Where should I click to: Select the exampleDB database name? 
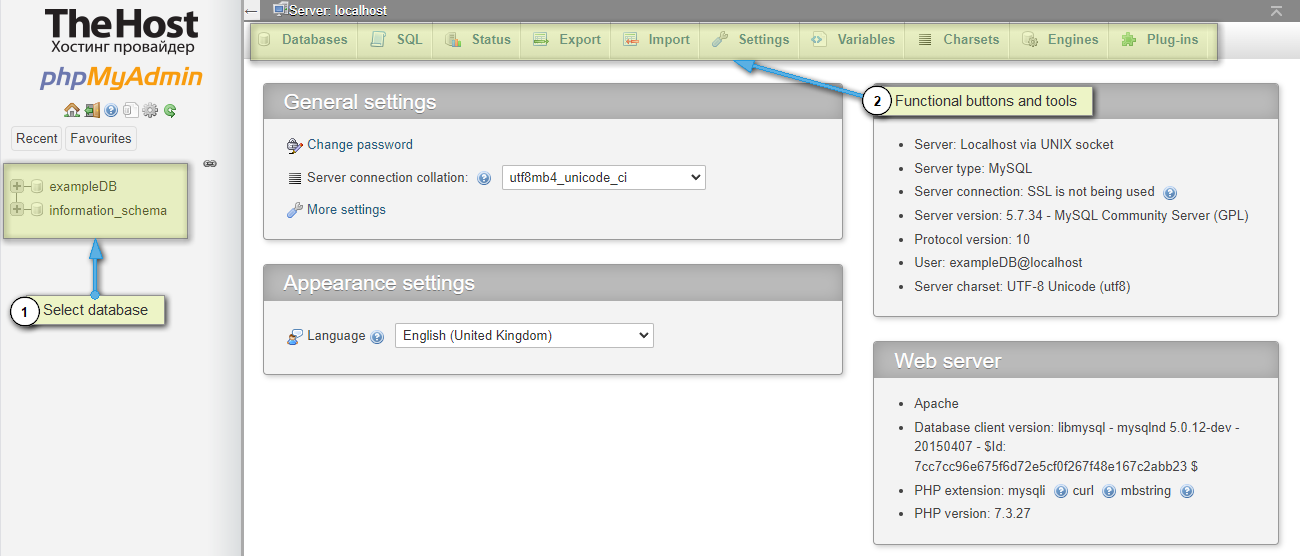click(83, 186)
